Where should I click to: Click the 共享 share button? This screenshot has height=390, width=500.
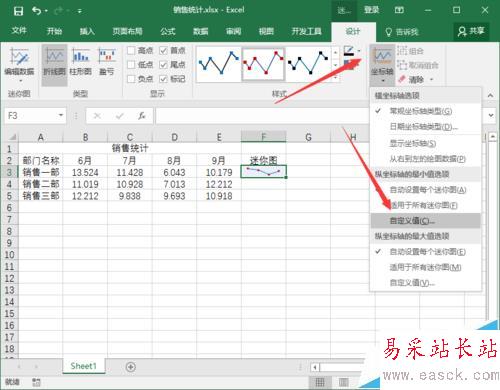(x=471, y=31)
